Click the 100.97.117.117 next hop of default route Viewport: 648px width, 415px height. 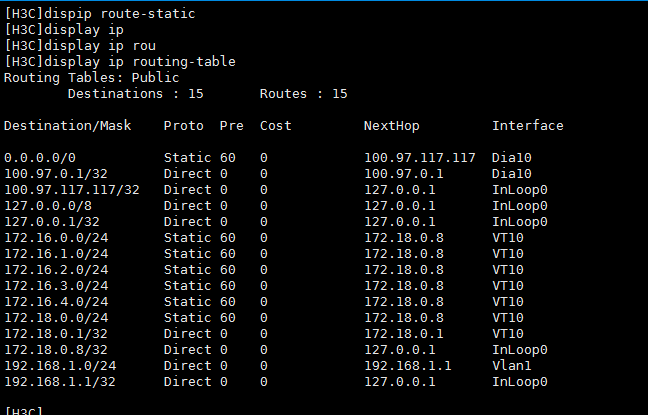coord(419,158)
